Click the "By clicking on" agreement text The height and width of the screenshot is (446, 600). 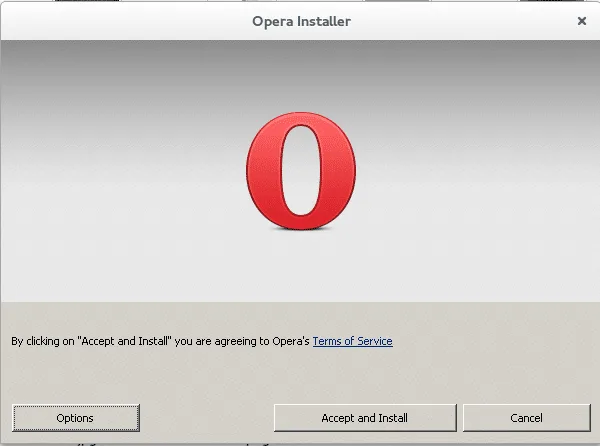[x=160, y=341]
